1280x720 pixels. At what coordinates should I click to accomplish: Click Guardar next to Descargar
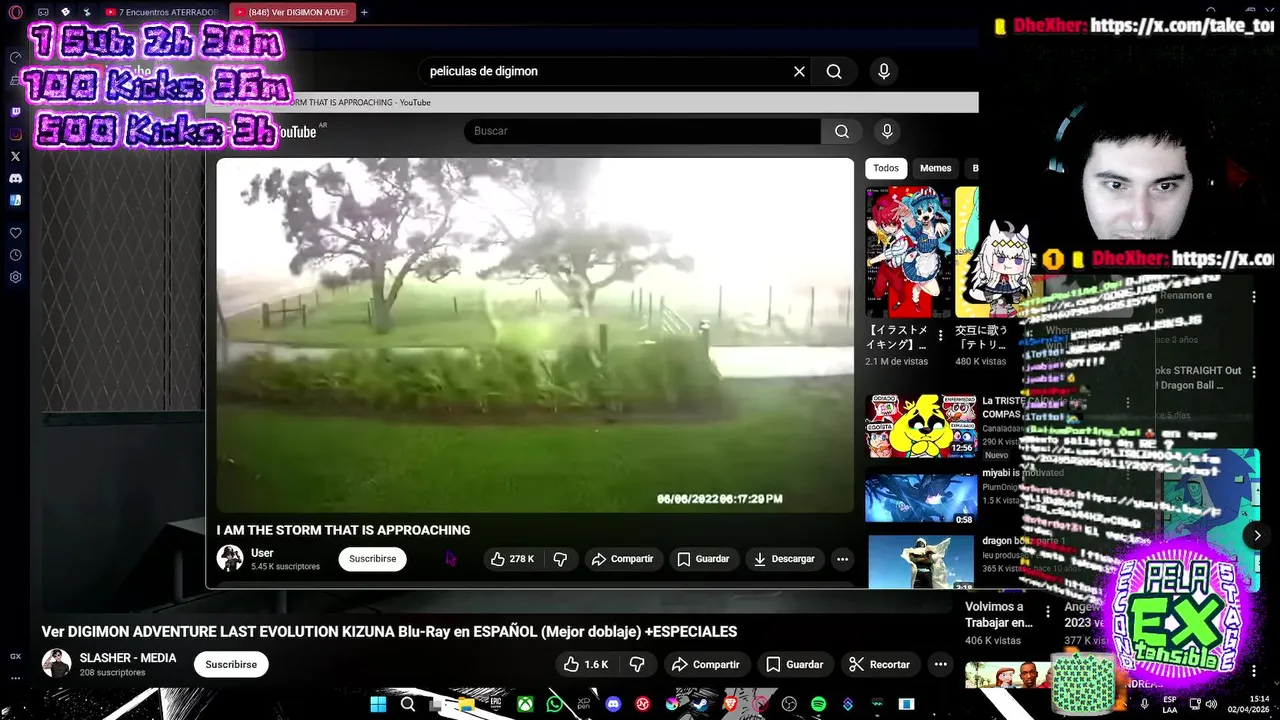coord(703,559)
